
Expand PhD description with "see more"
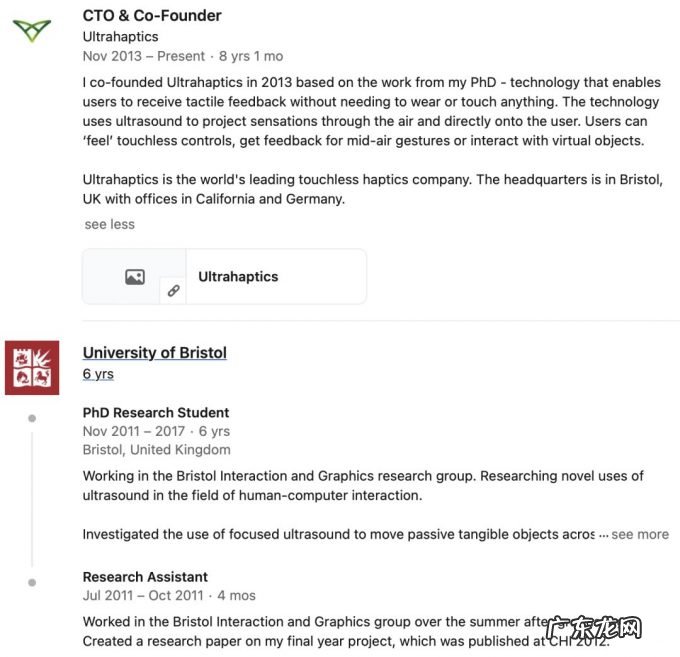[640, 534]
